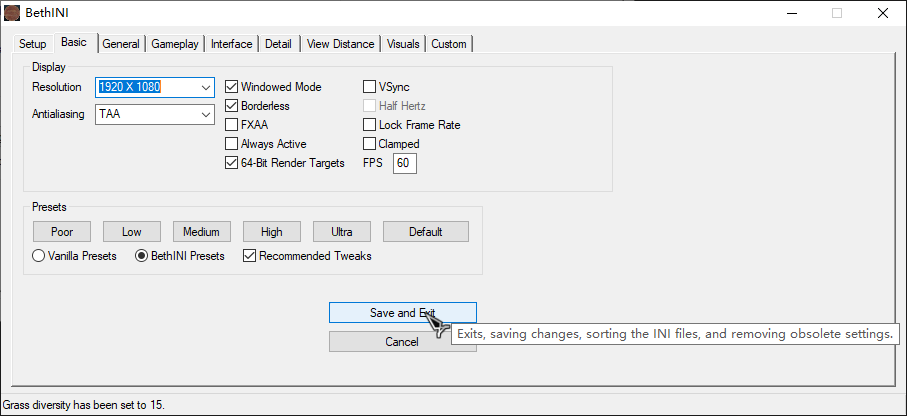Go to the Gameplay tab
907x416 pixels.
click(175, 44)
